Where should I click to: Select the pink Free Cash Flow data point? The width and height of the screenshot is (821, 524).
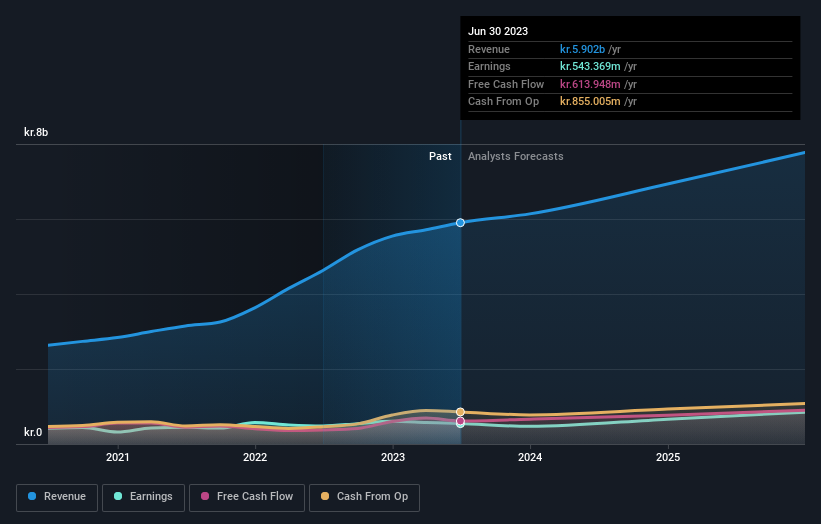460,421
